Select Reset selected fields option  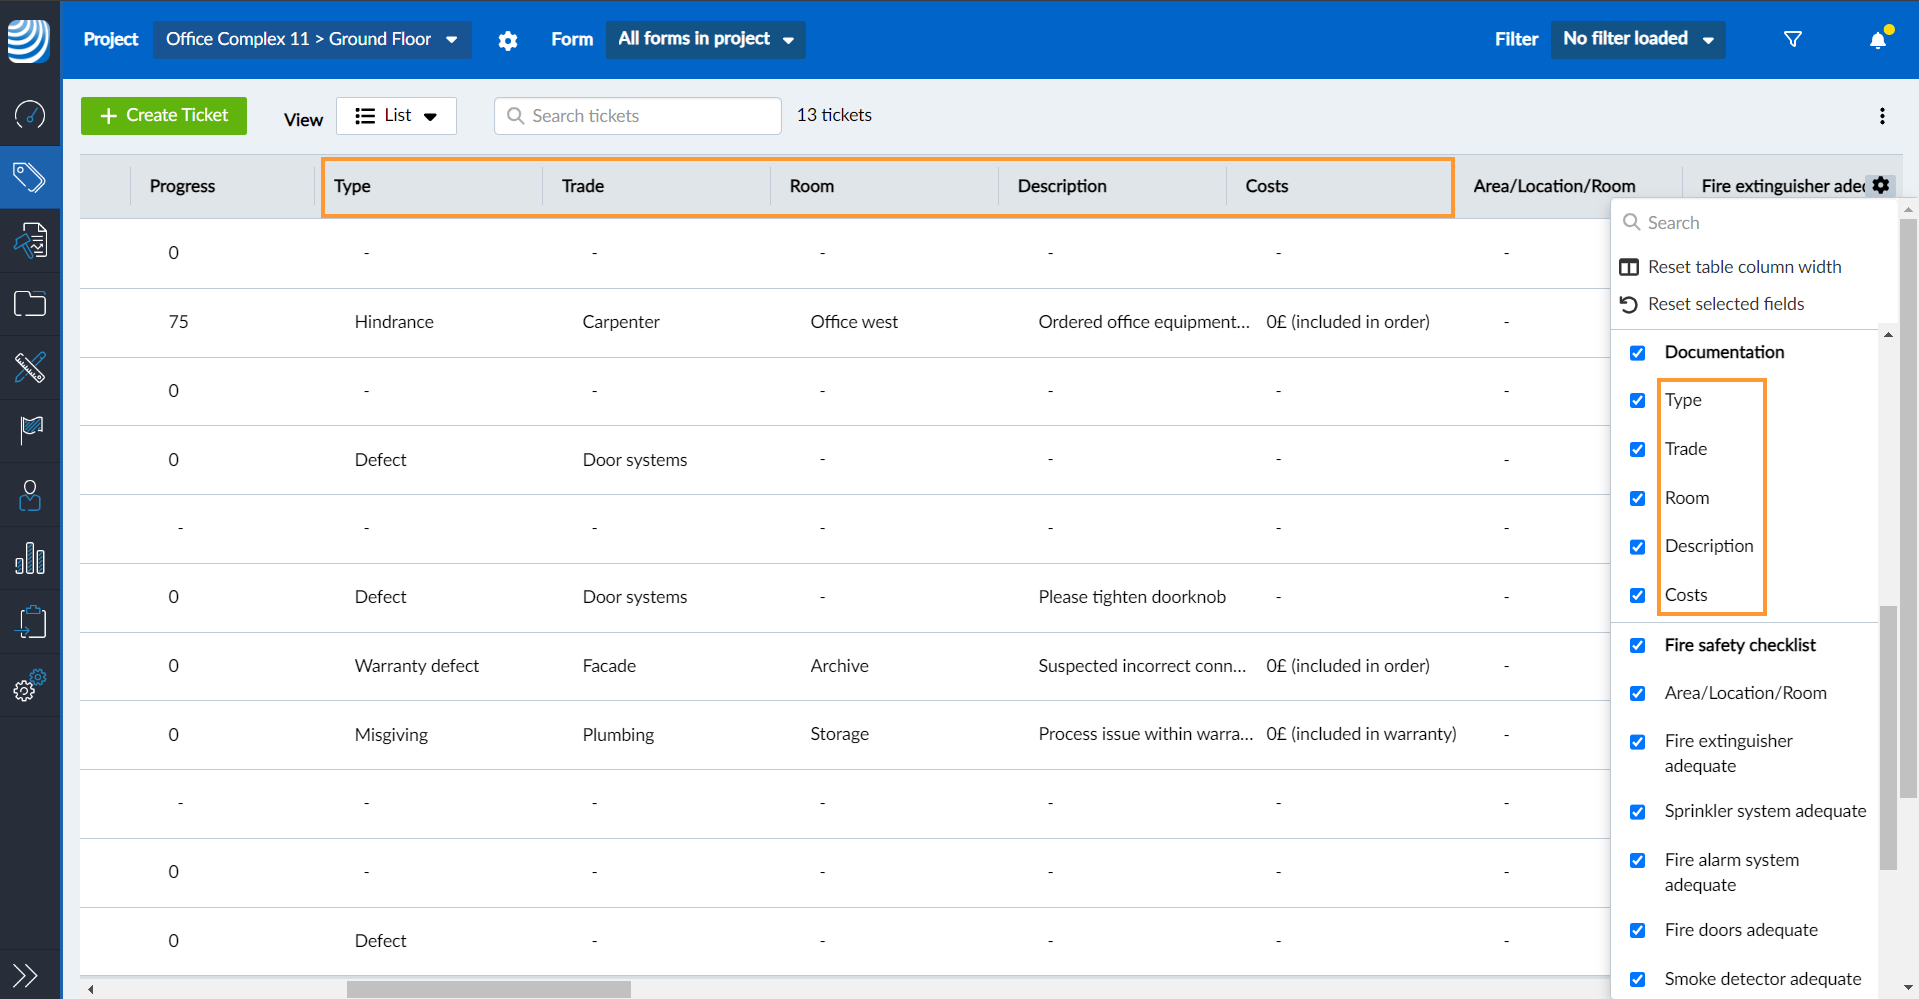coord(1725,304)
